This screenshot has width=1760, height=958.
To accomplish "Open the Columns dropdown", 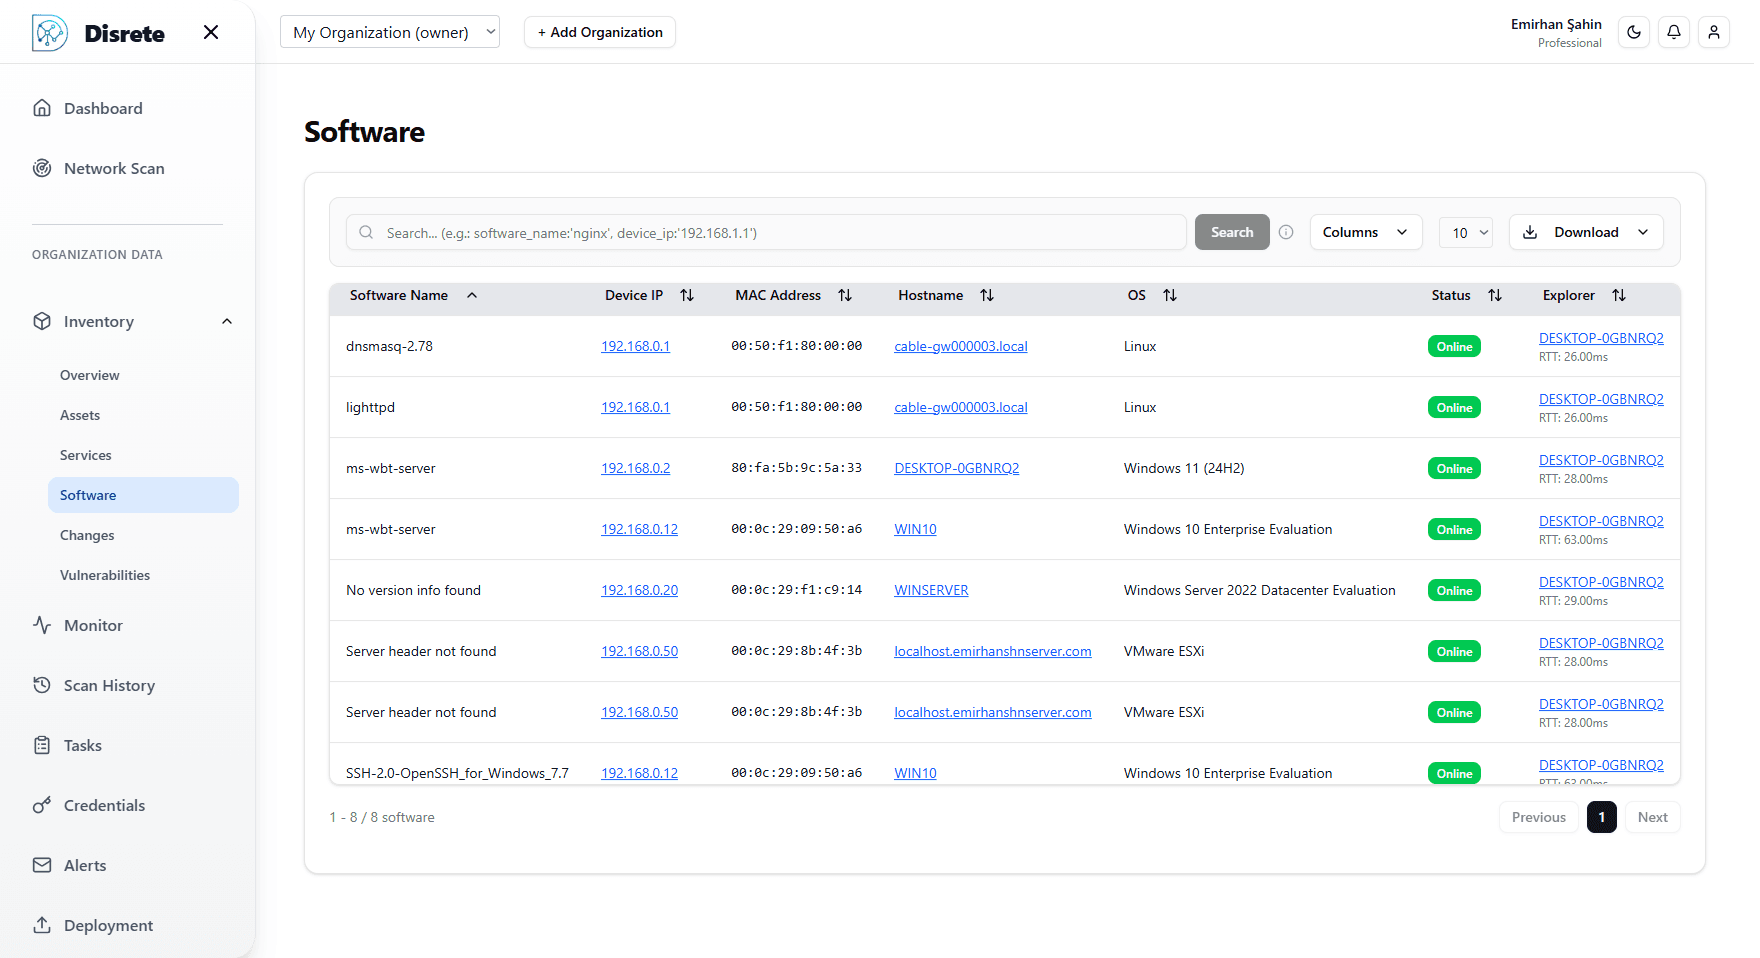I will 1365,232.
